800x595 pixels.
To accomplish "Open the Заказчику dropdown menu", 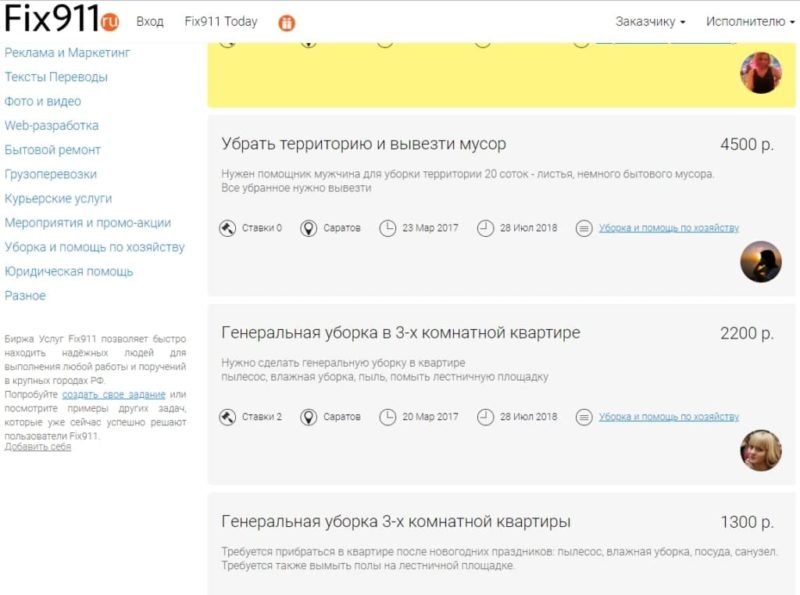I will point(650,21).
